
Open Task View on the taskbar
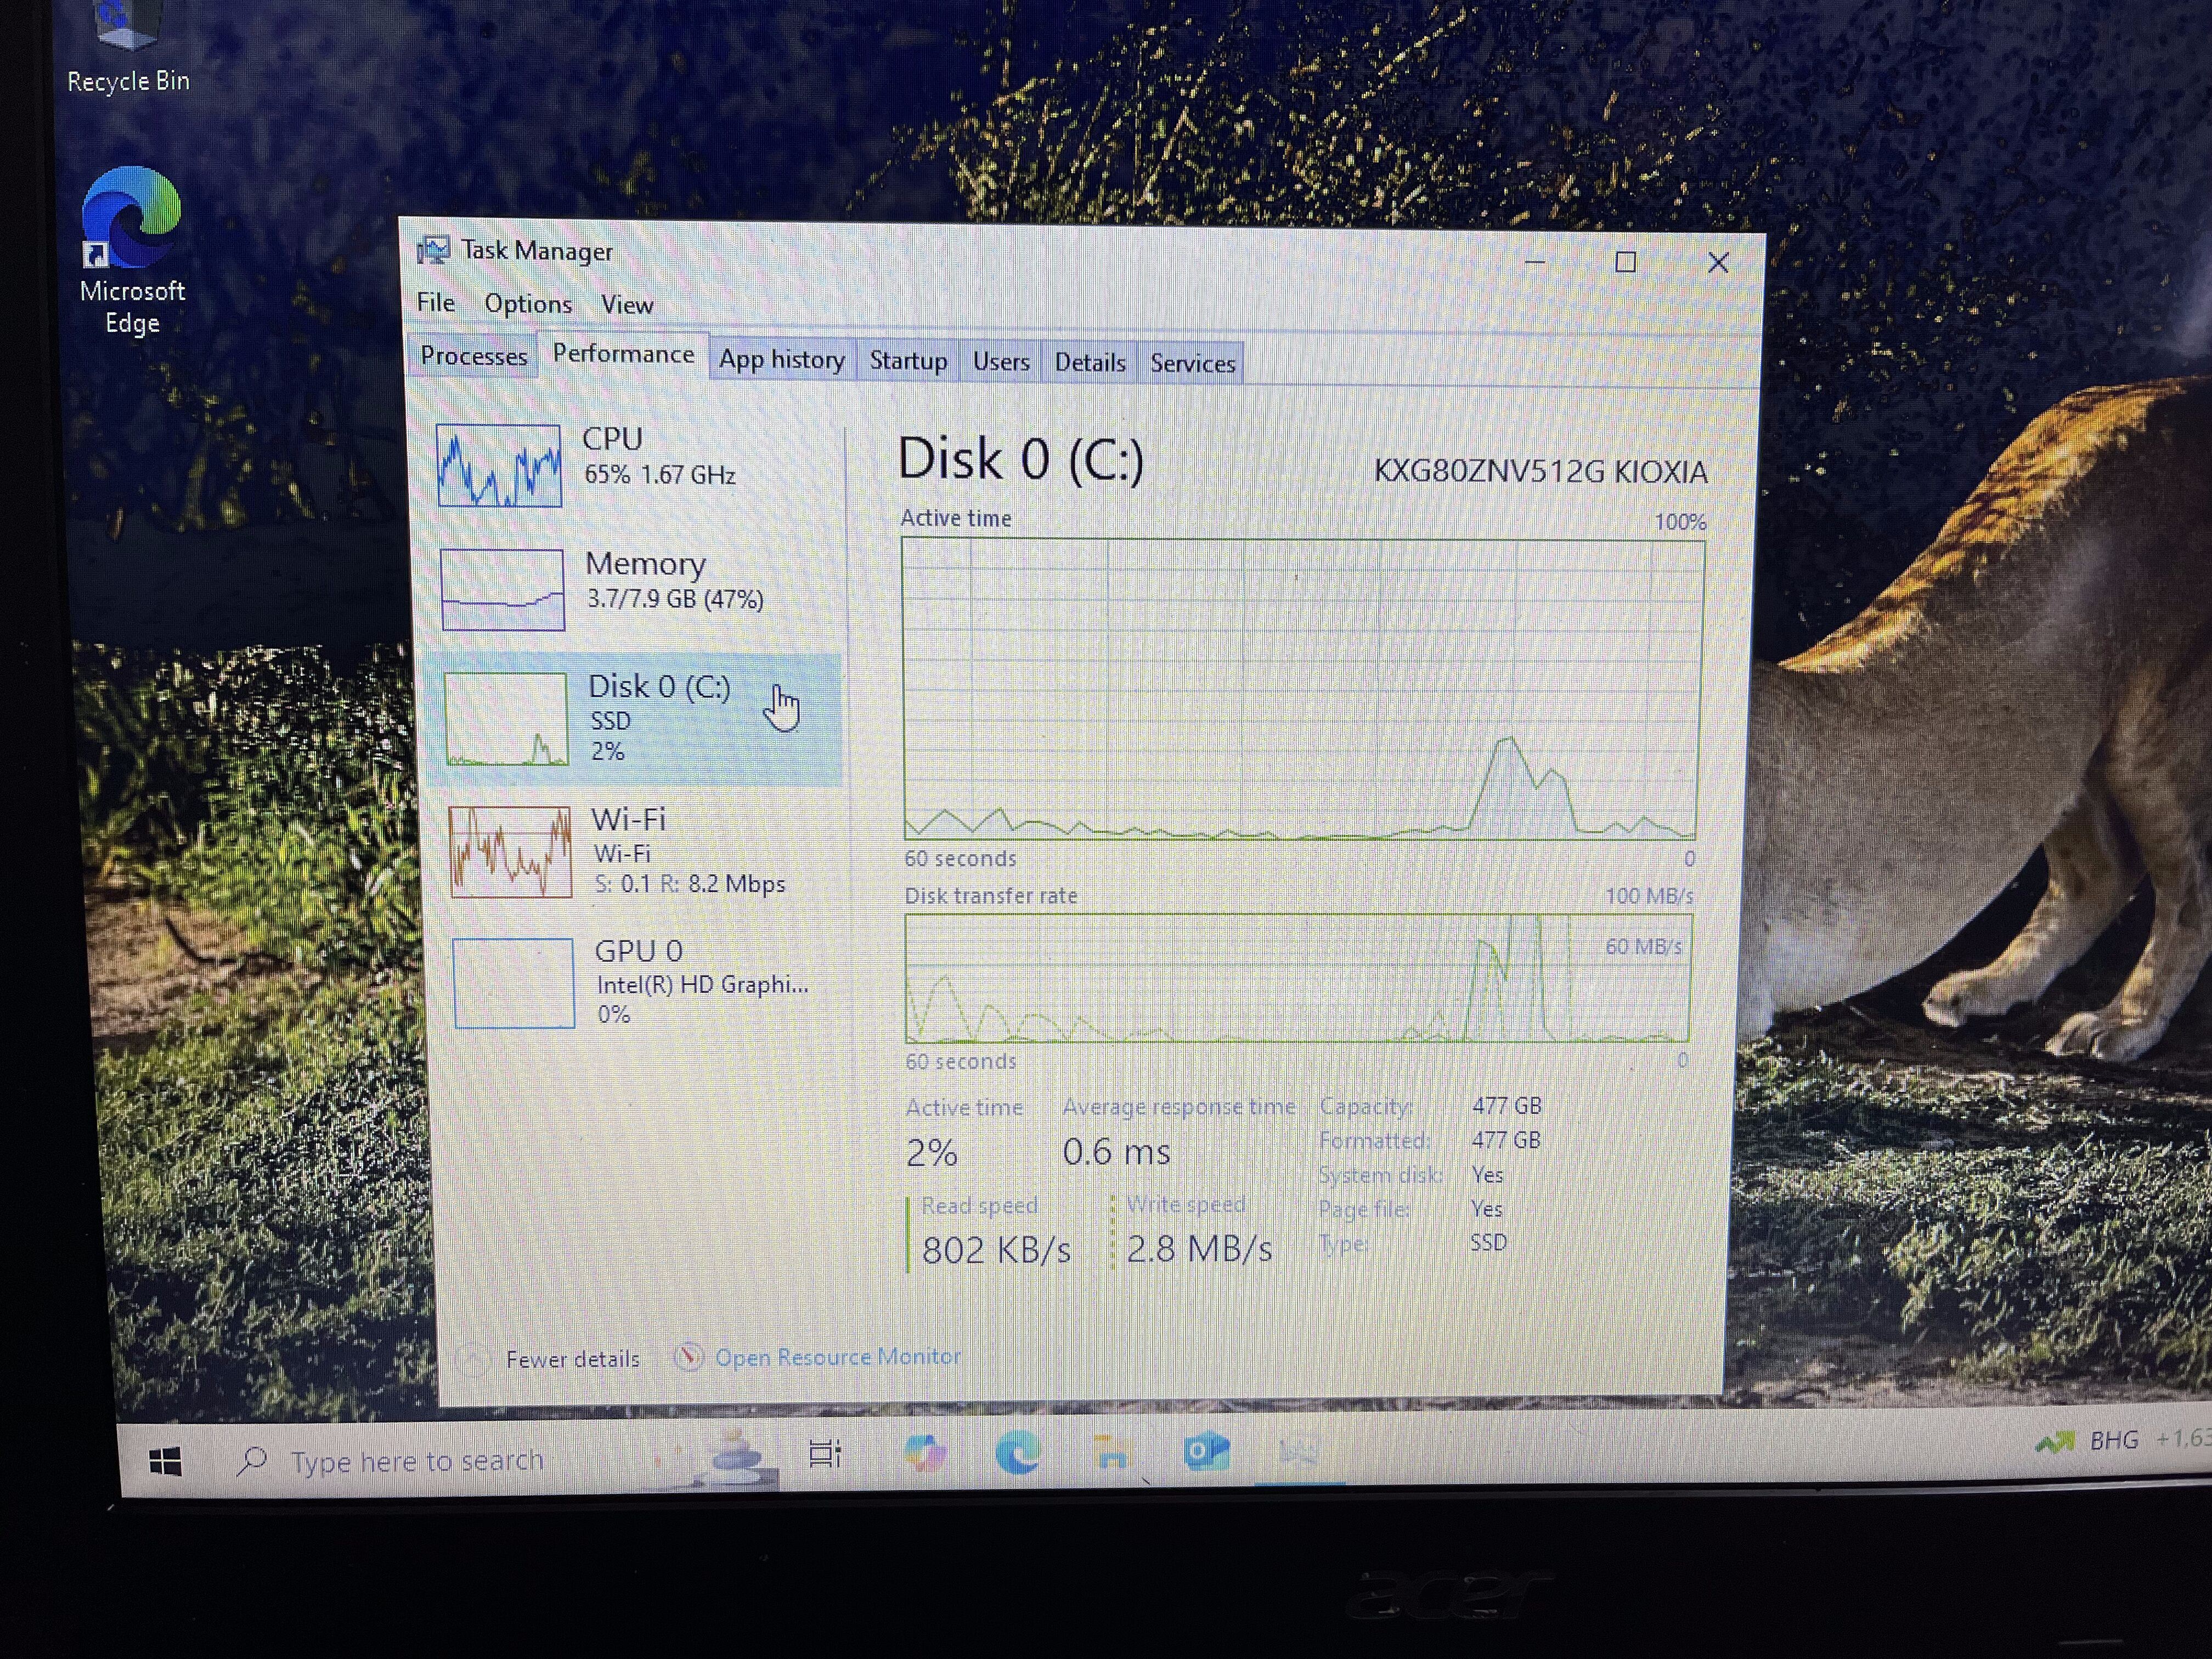coord(825,1454)
